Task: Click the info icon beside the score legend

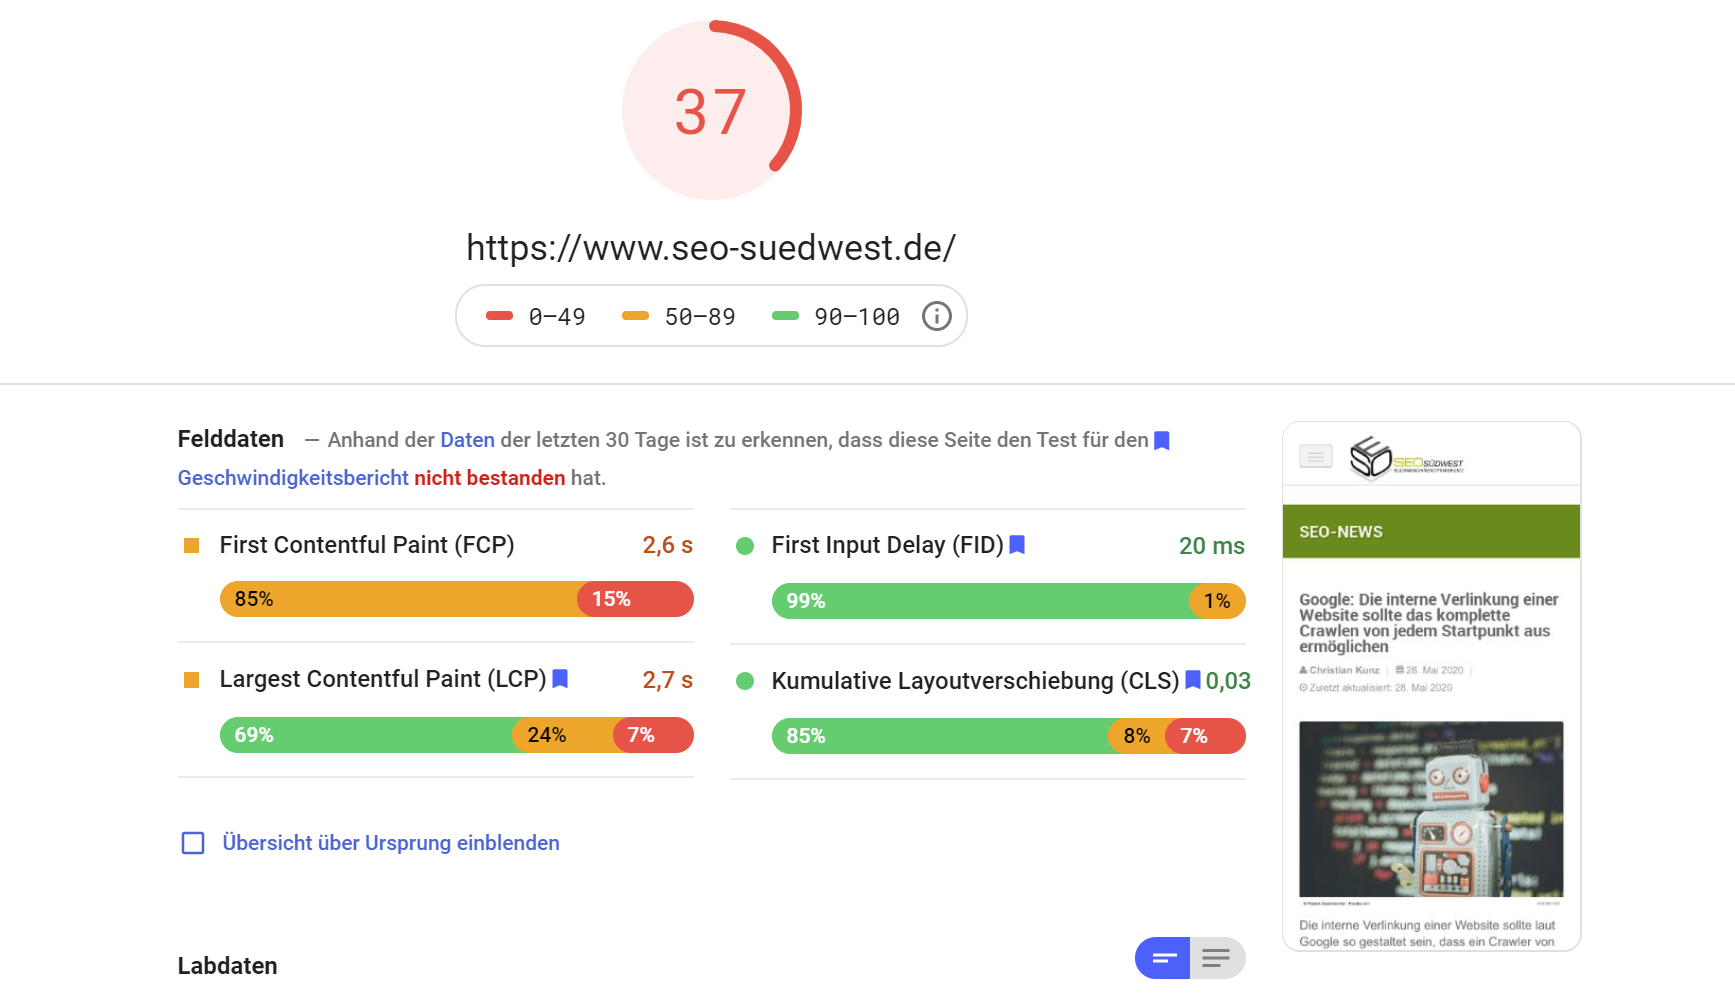Action: (936, 316)
